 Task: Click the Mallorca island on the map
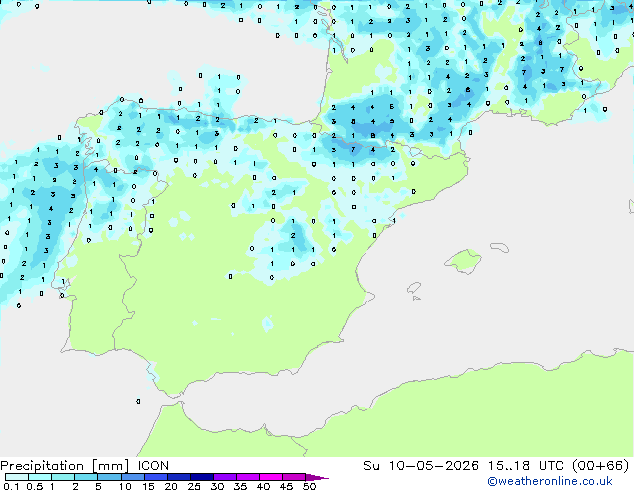click(464, 261)
